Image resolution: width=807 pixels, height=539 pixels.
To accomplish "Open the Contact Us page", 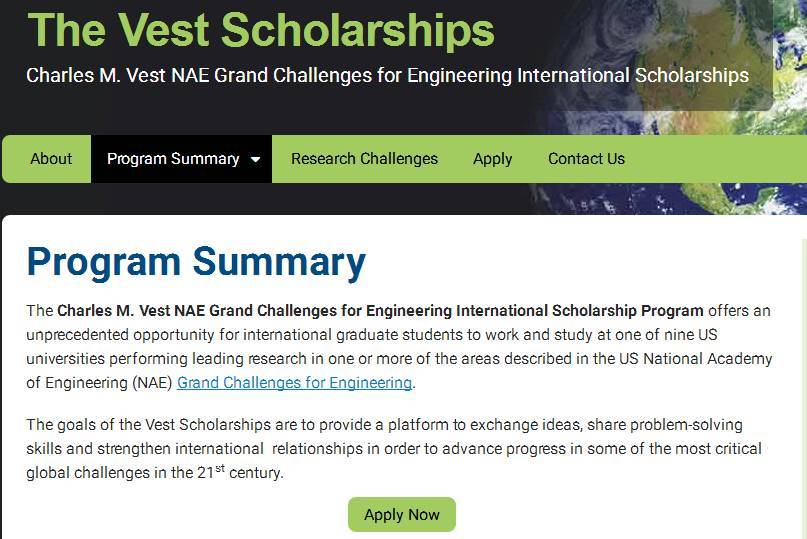I will point(586,159).
